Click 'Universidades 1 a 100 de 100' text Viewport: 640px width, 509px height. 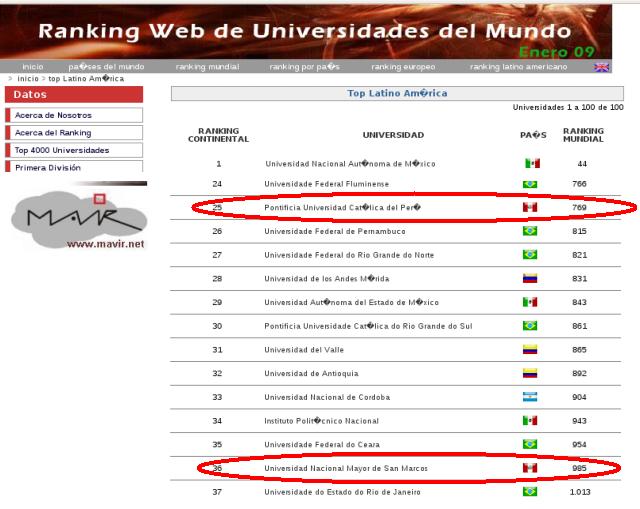568,107
